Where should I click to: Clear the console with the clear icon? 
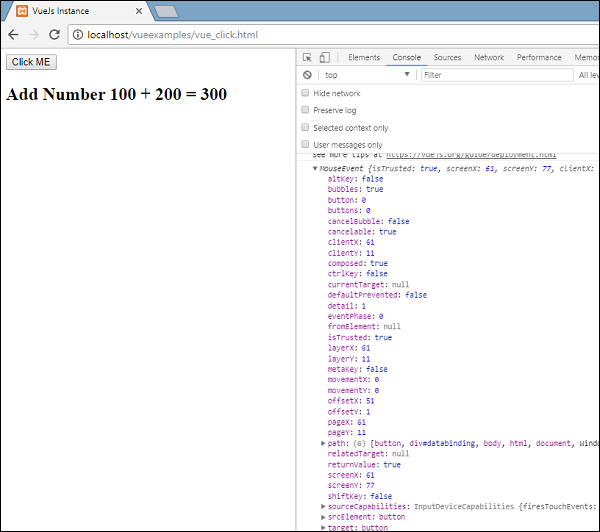tap(308, 75)
